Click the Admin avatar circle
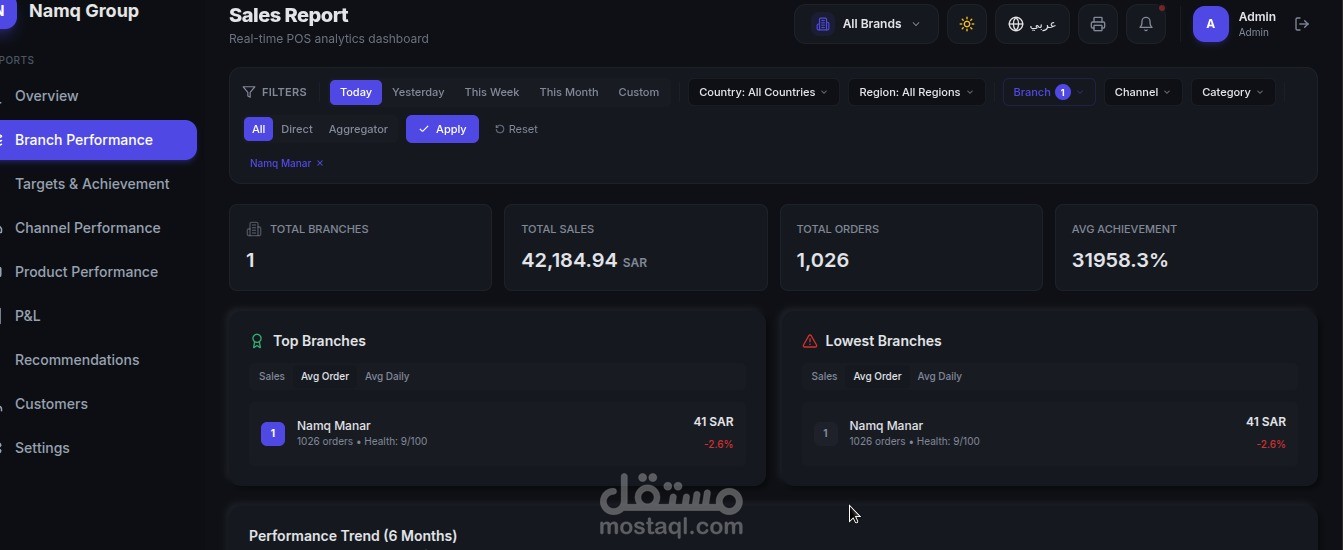This screenshot has height=550, width=1343. (x=1211, y=24)
